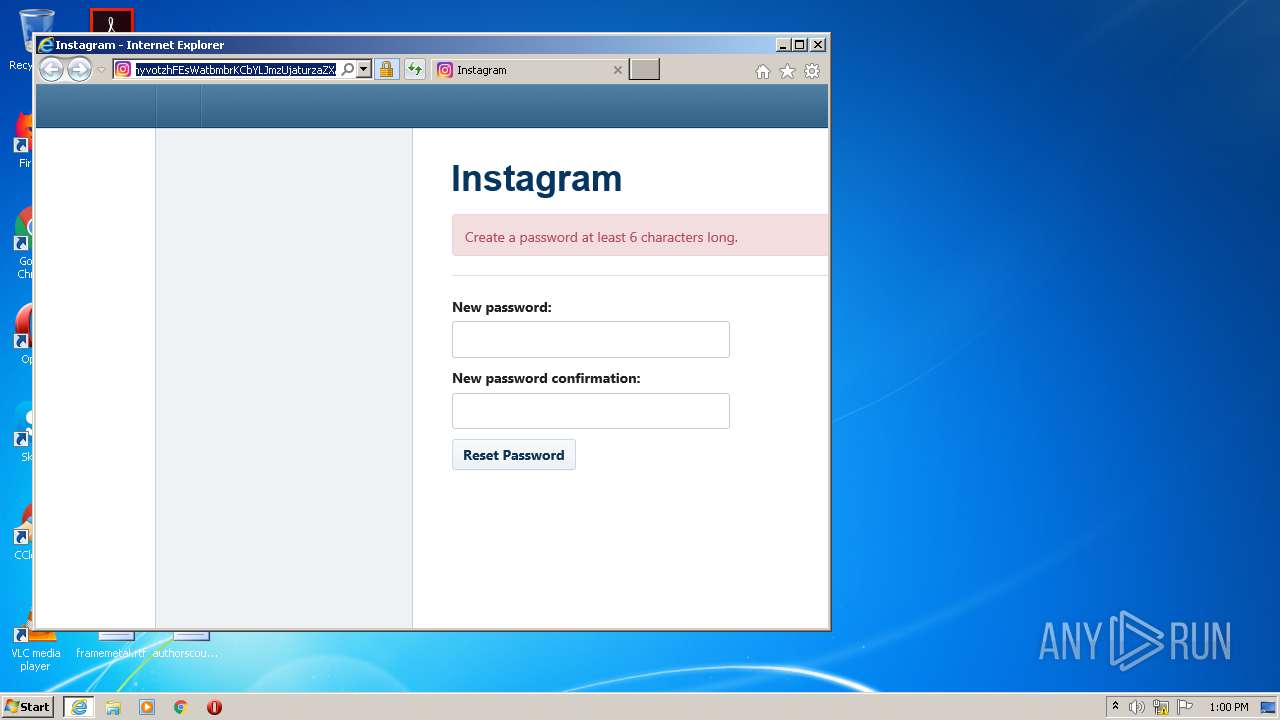Viewport: 1280px width, 720px height.
Task: Click the network tray icon
Action: (x=1161, y=707)
